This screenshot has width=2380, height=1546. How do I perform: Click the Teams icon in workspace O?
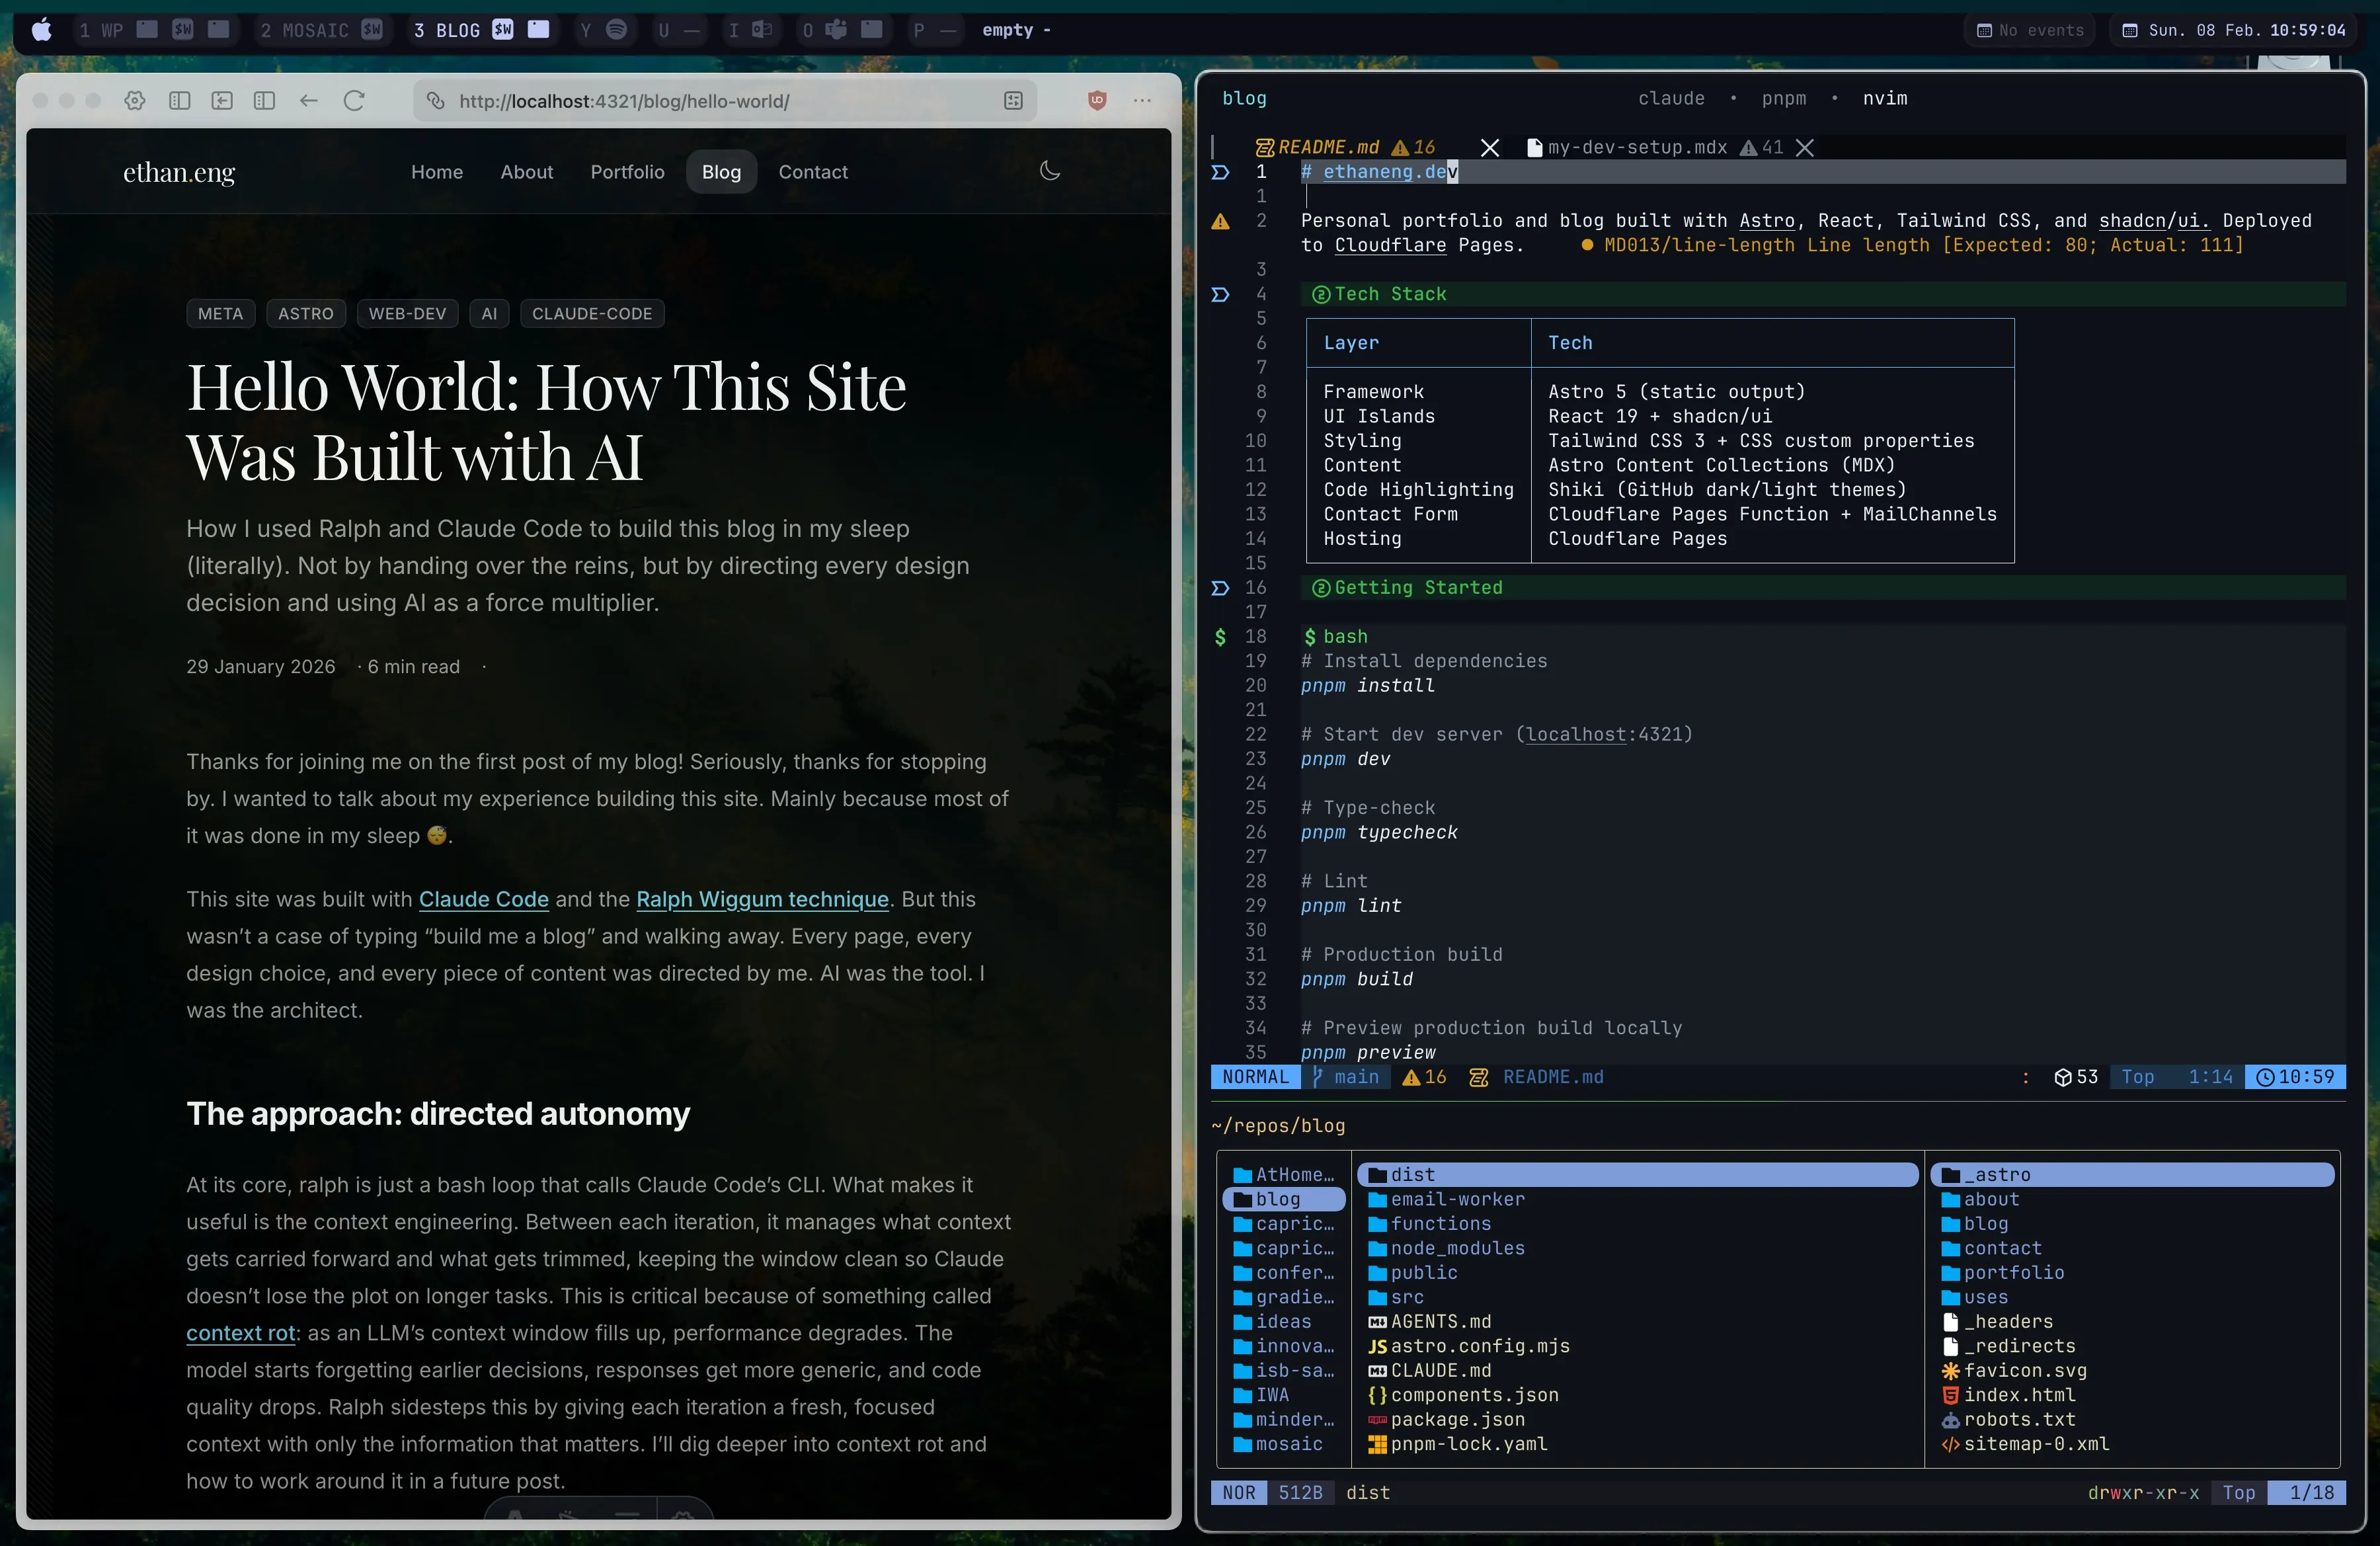click(x=836, y=30)
